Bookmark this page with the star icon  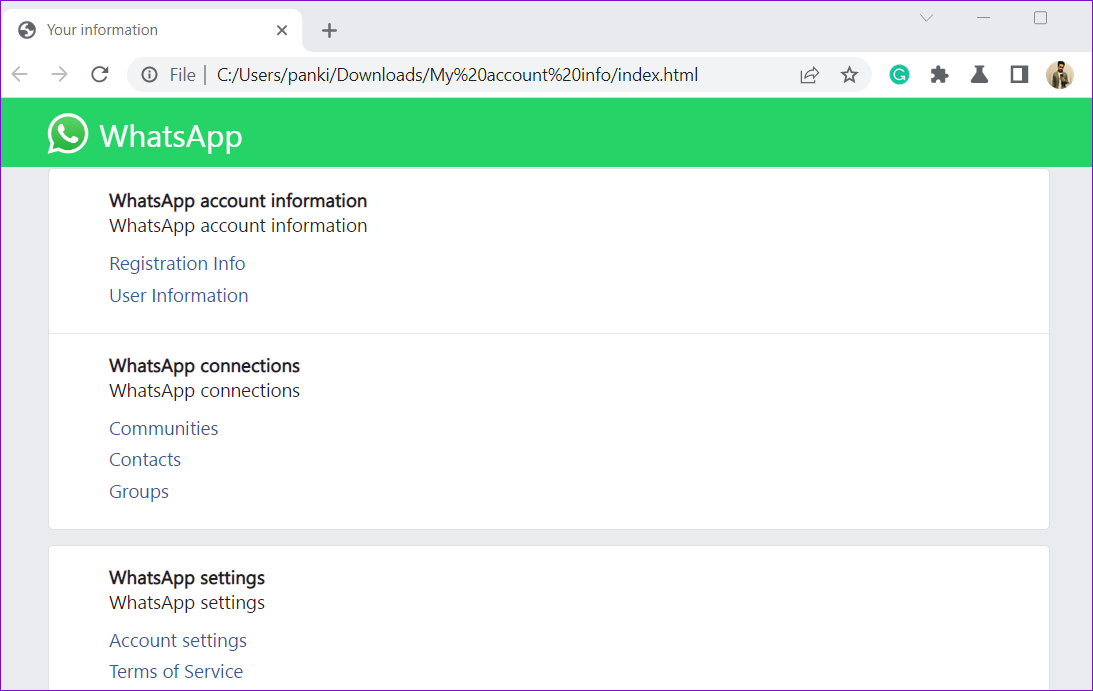[849, 75]
